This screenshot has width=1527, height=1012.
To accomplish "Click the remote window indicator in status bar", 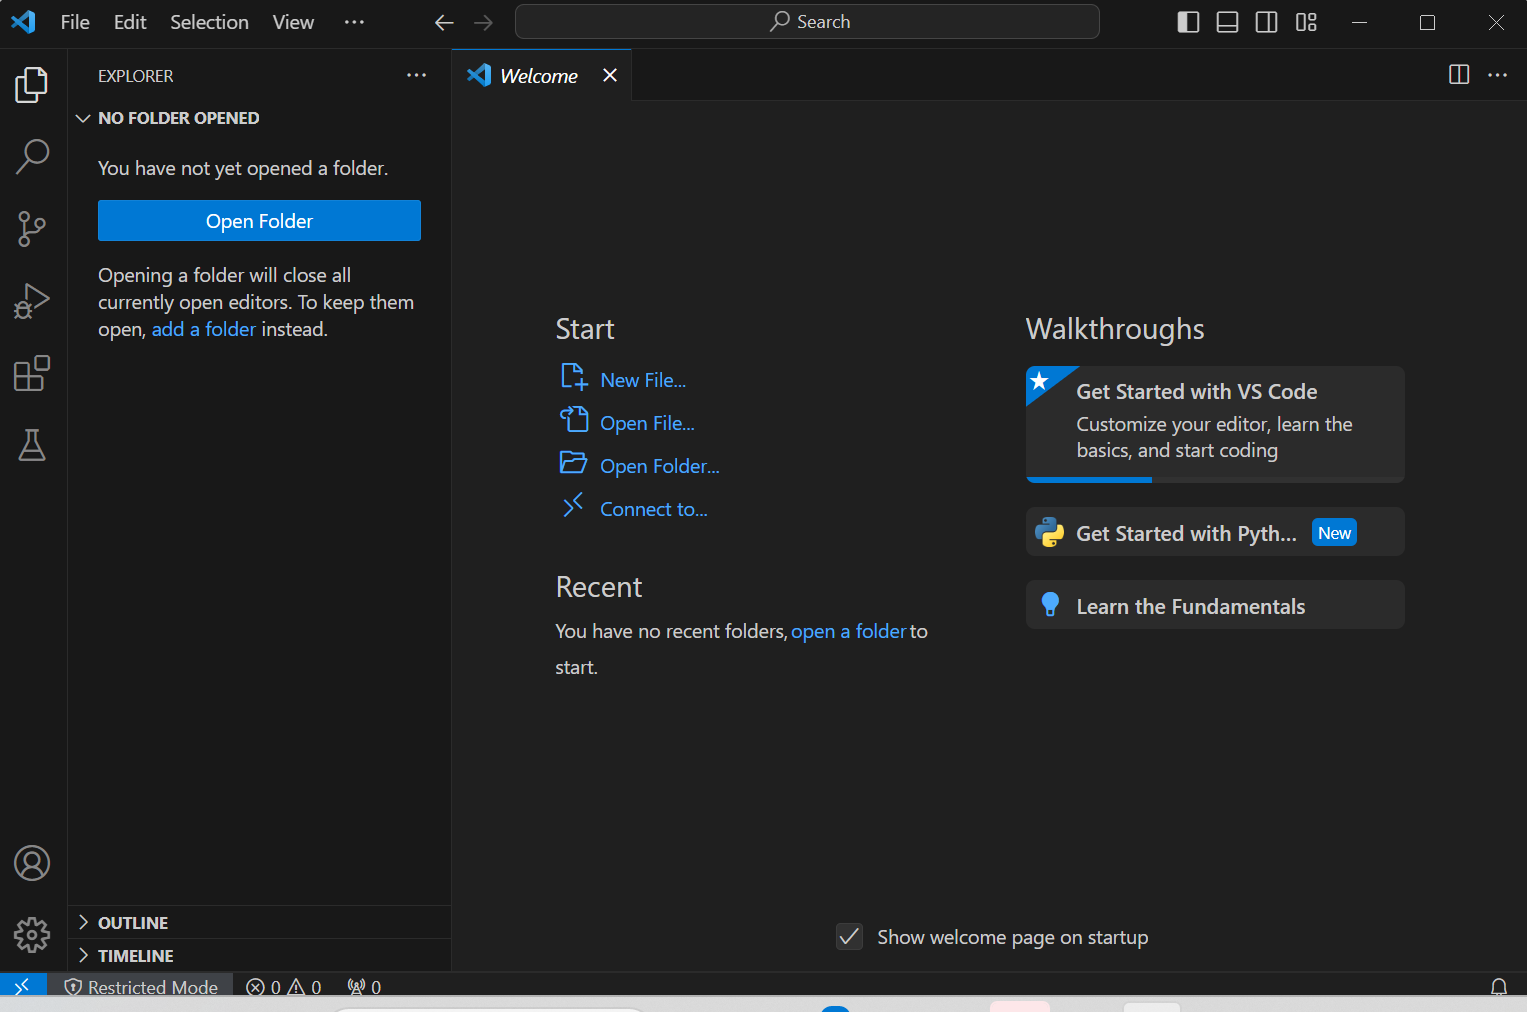I will tap(22, 986).
